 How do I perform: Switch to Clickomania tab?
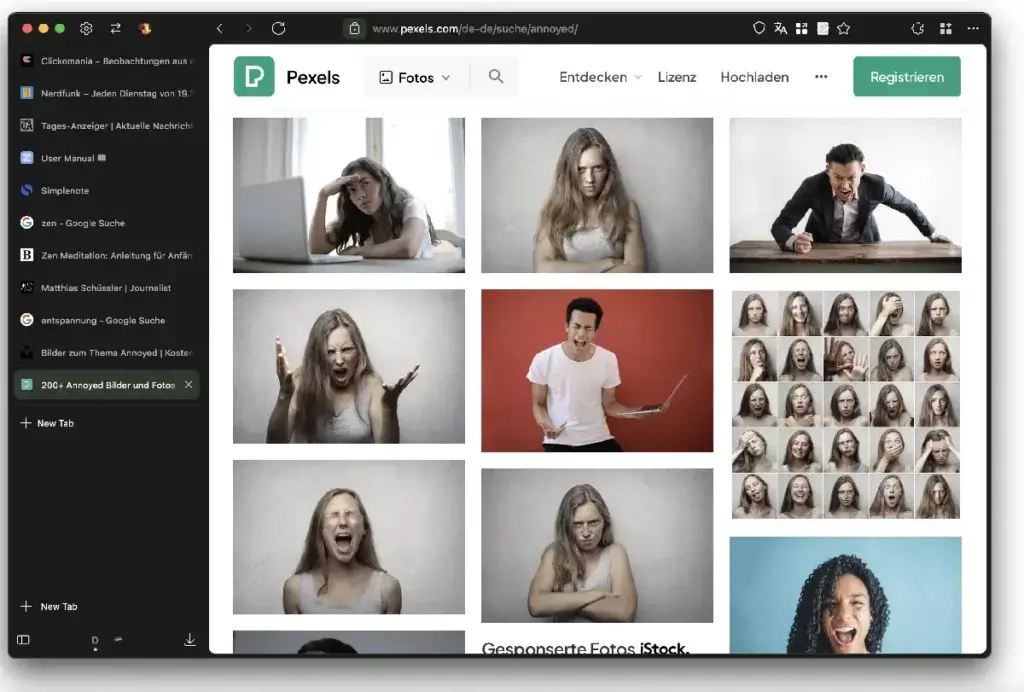click(x=107, y=61)
